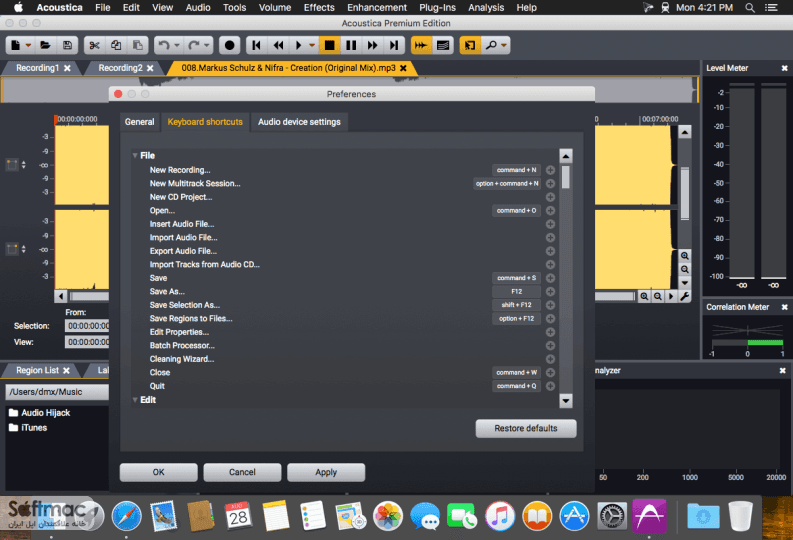
Task: Toggle the yellow cursor-follow toolbar button
Action: tap(470, 46)
